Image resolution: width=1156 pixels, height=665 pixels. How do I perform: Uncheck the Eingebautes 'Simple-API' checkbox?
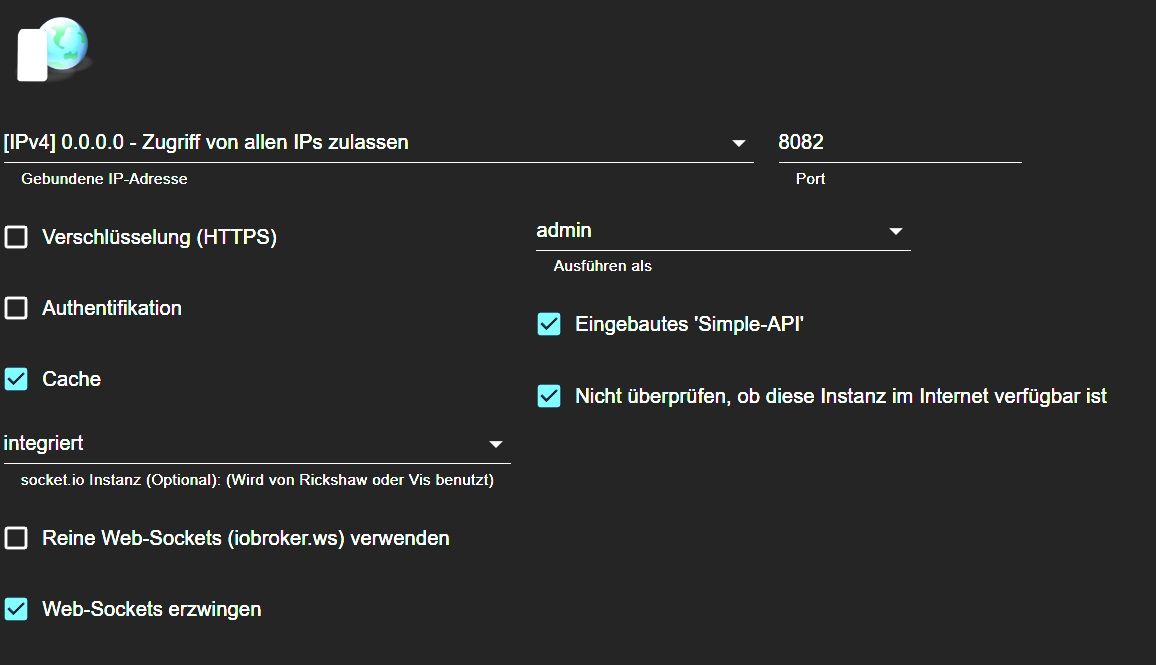click(x=549, y=324)
